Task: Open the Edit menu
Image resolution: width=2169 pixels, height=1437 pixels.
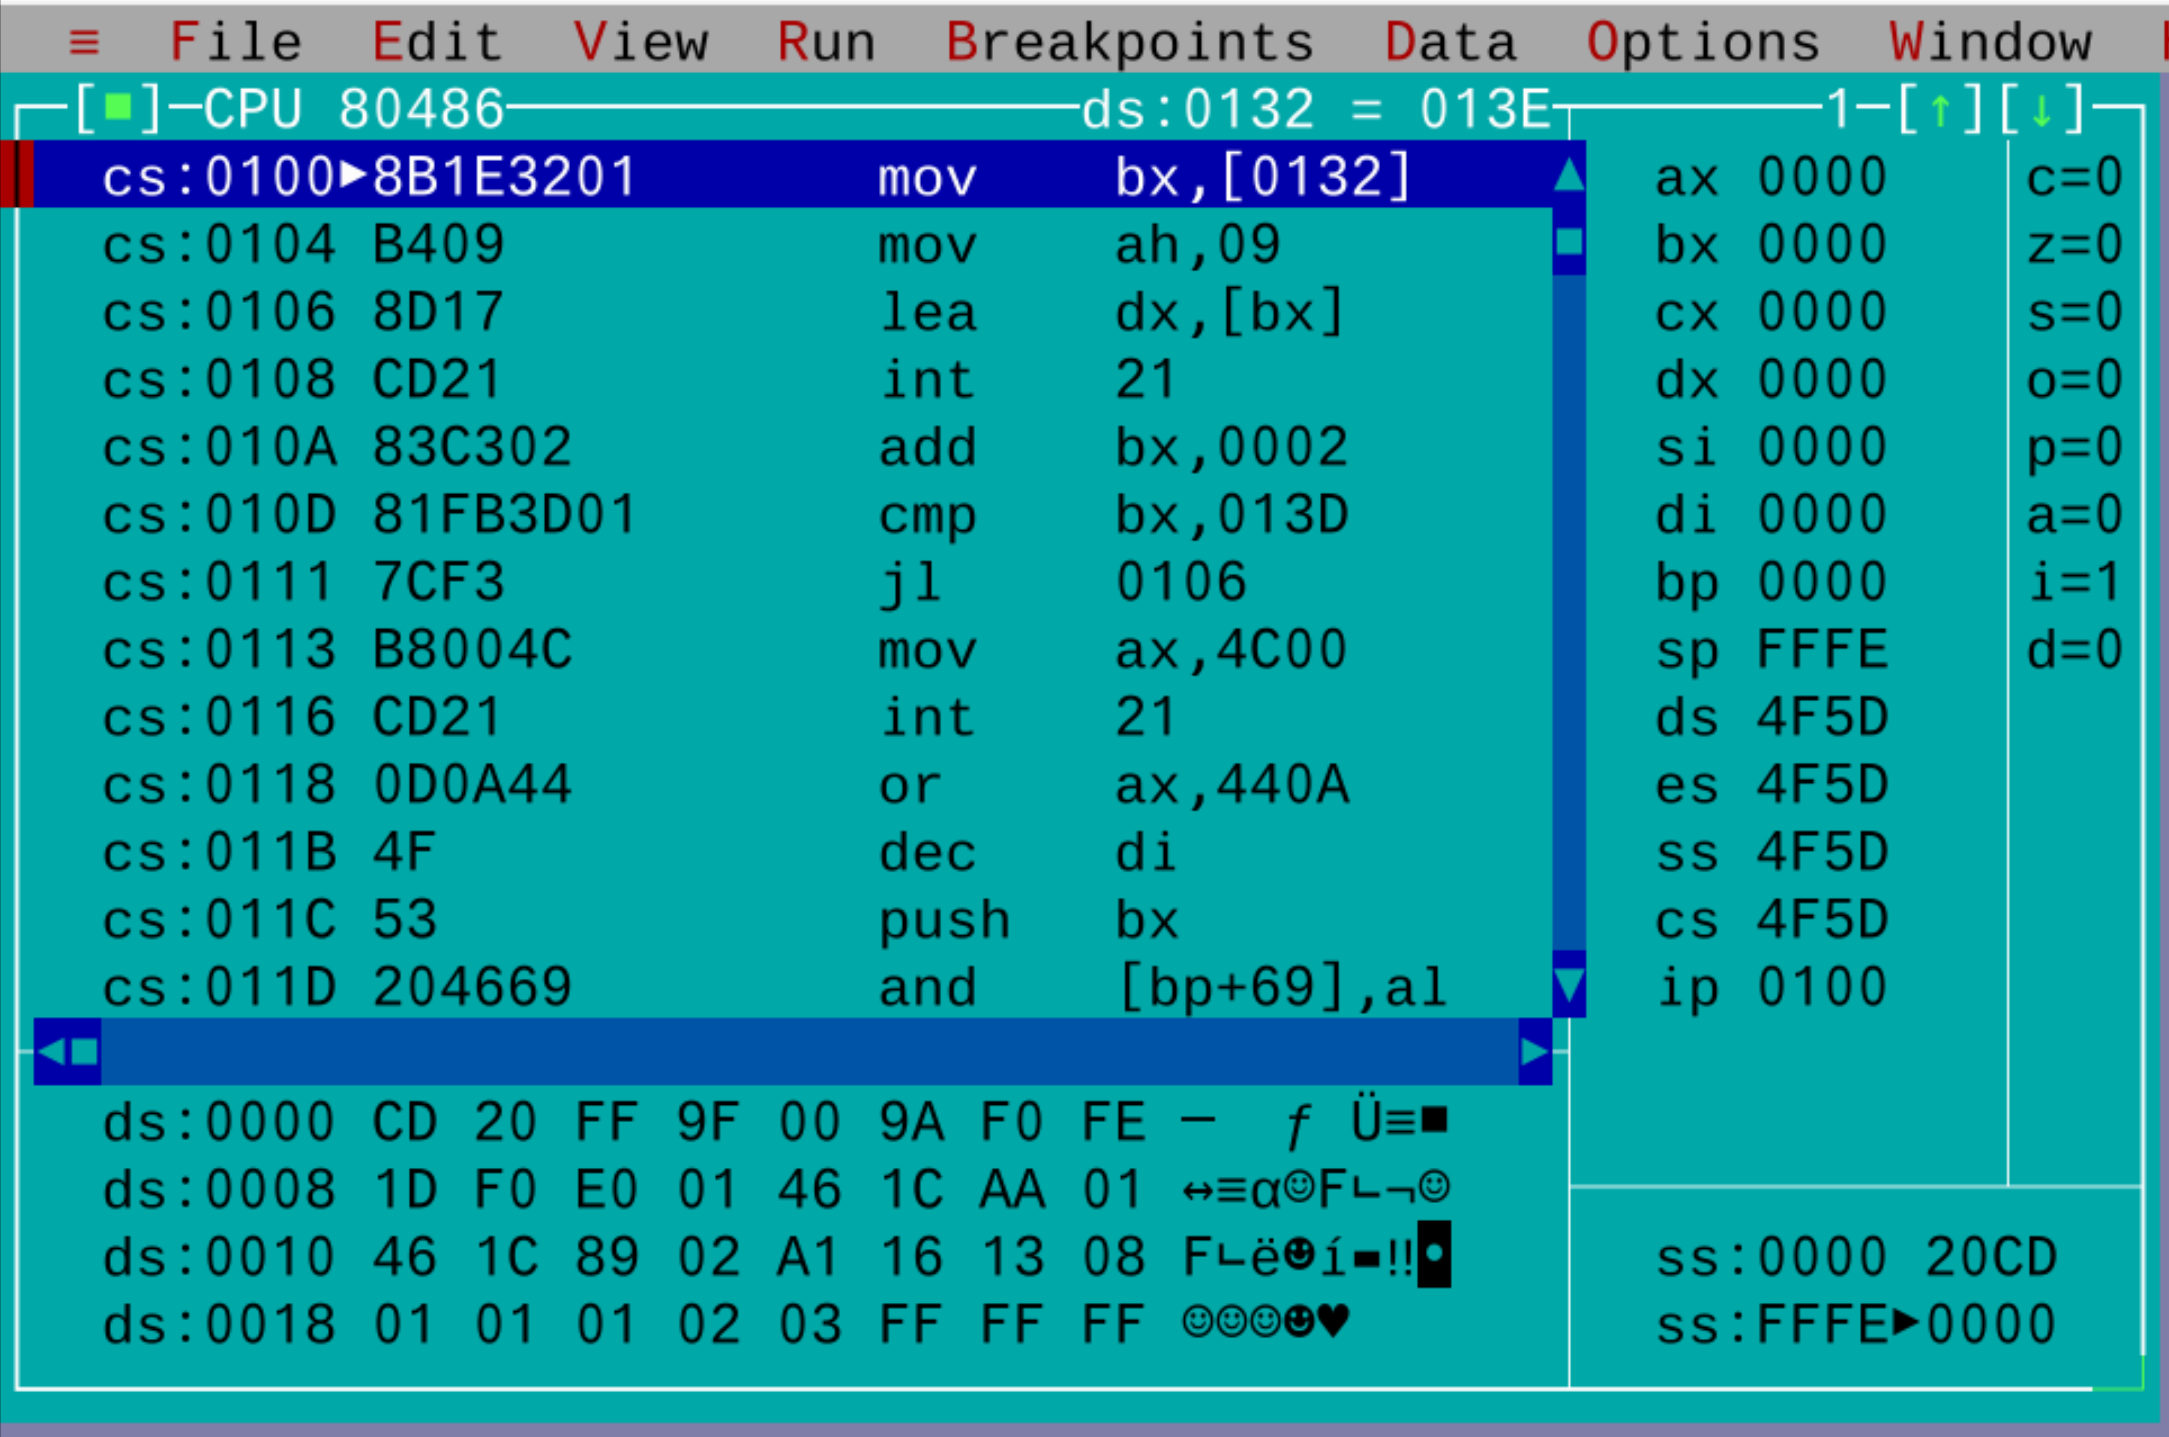Action: pos(437,42)
